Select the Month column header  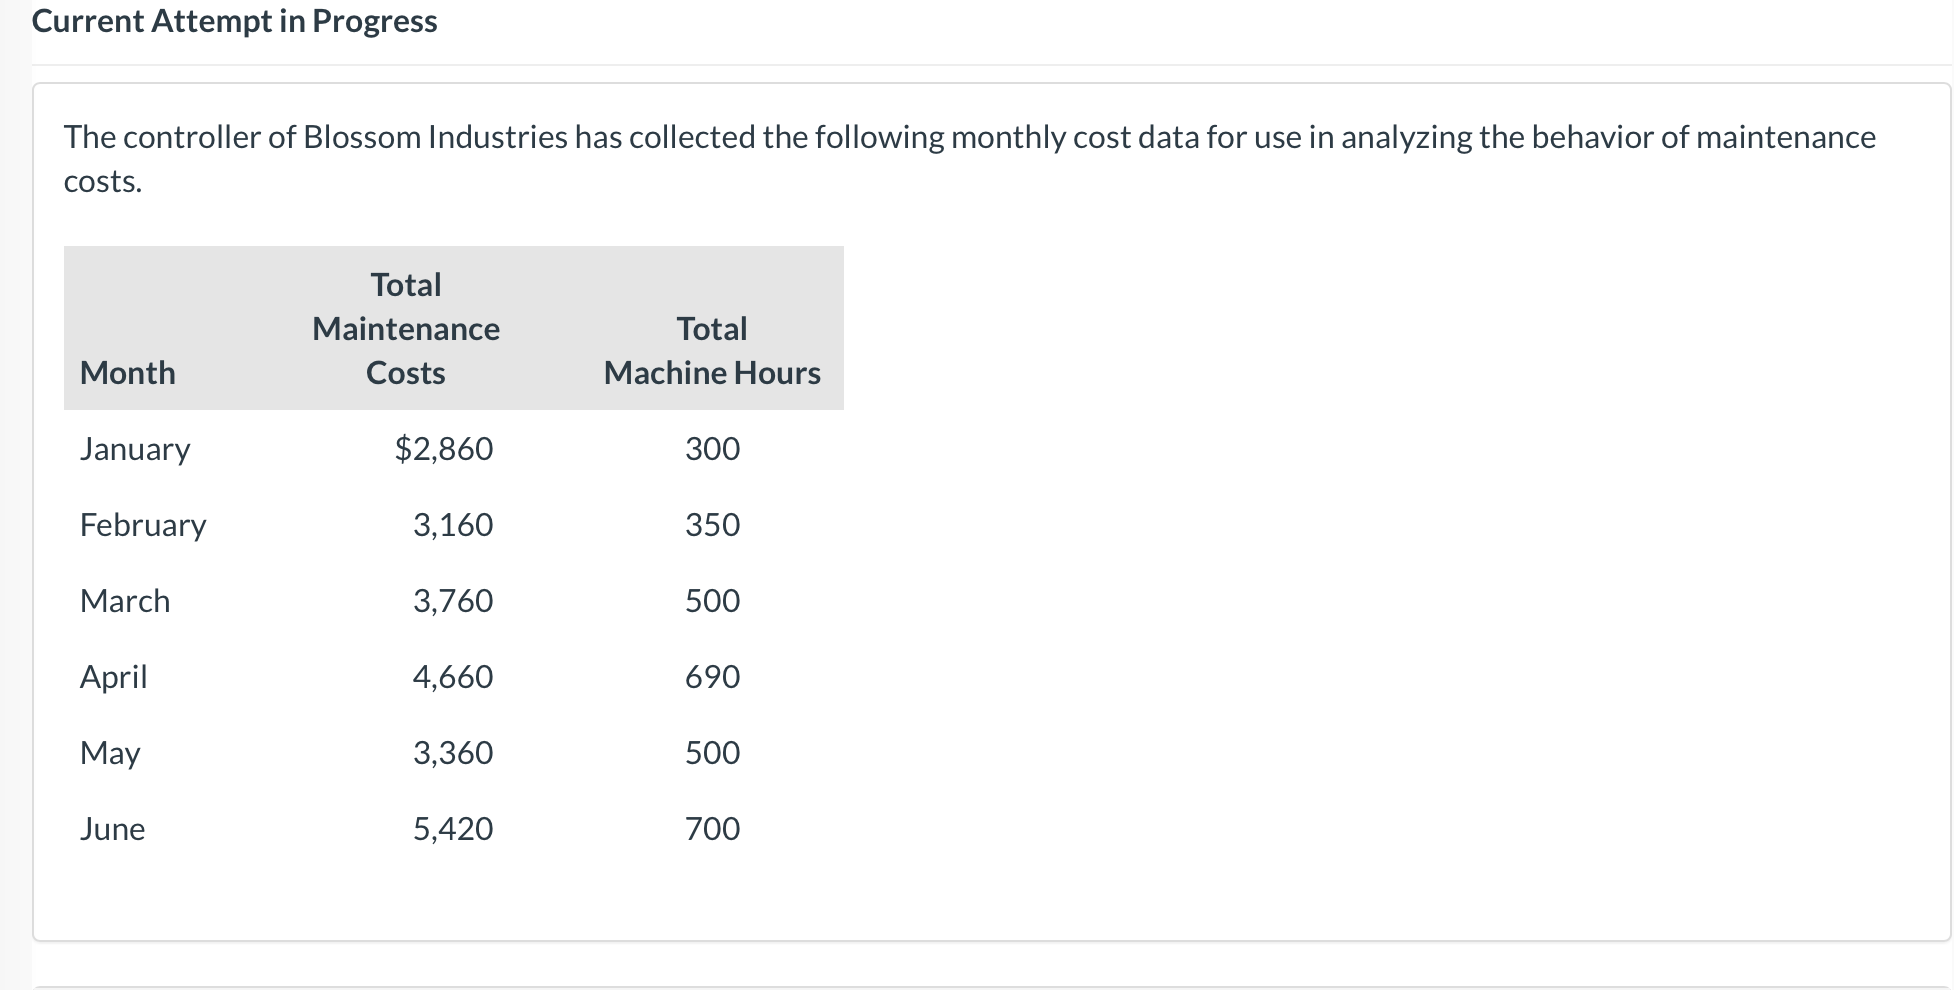click(x=128, y=373)
